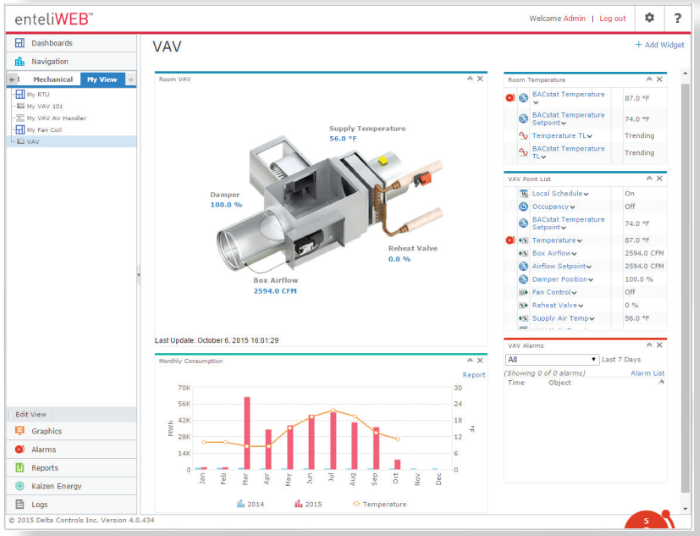Select My RTU in the tree
Viewport: 700px width, 536px height.
pos(38,94)
